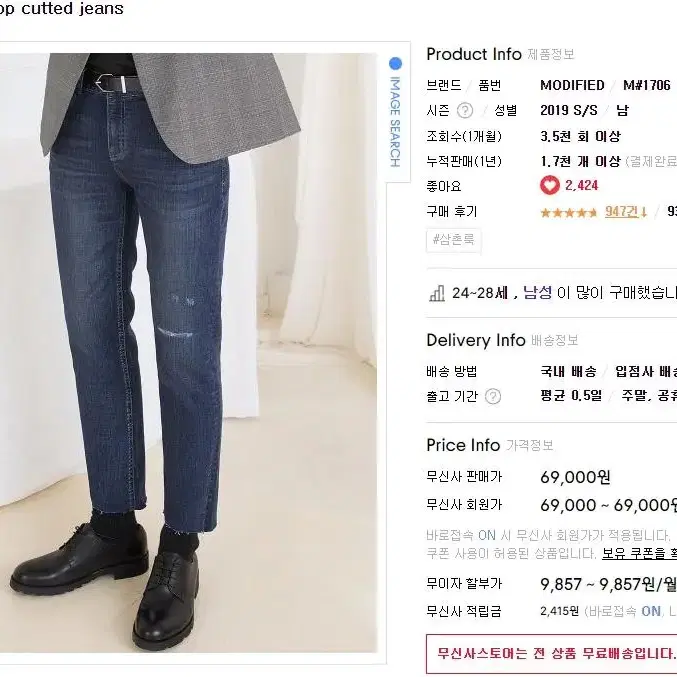Open the shipping period help question icon
This screenshot has height=677, width=677.
coord(493,396)
